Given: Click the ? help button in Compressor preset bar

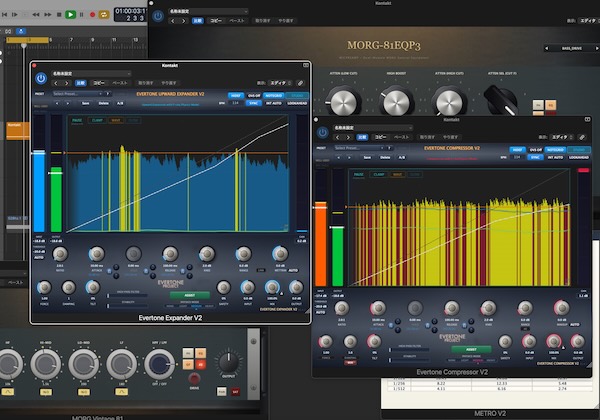Looking at the screenshot, I should (x=389, y=148).
